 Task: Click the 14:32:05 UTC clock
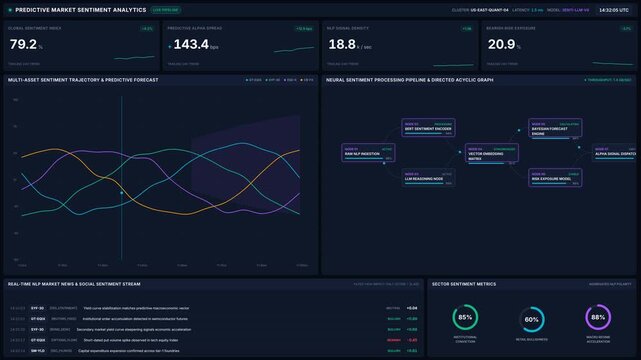[x=614, y=10]
